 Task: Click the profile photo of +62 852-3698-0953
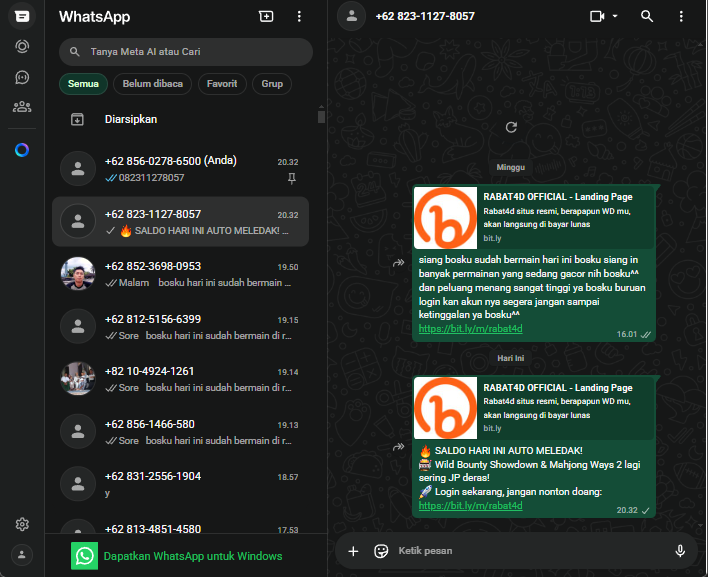78,274
